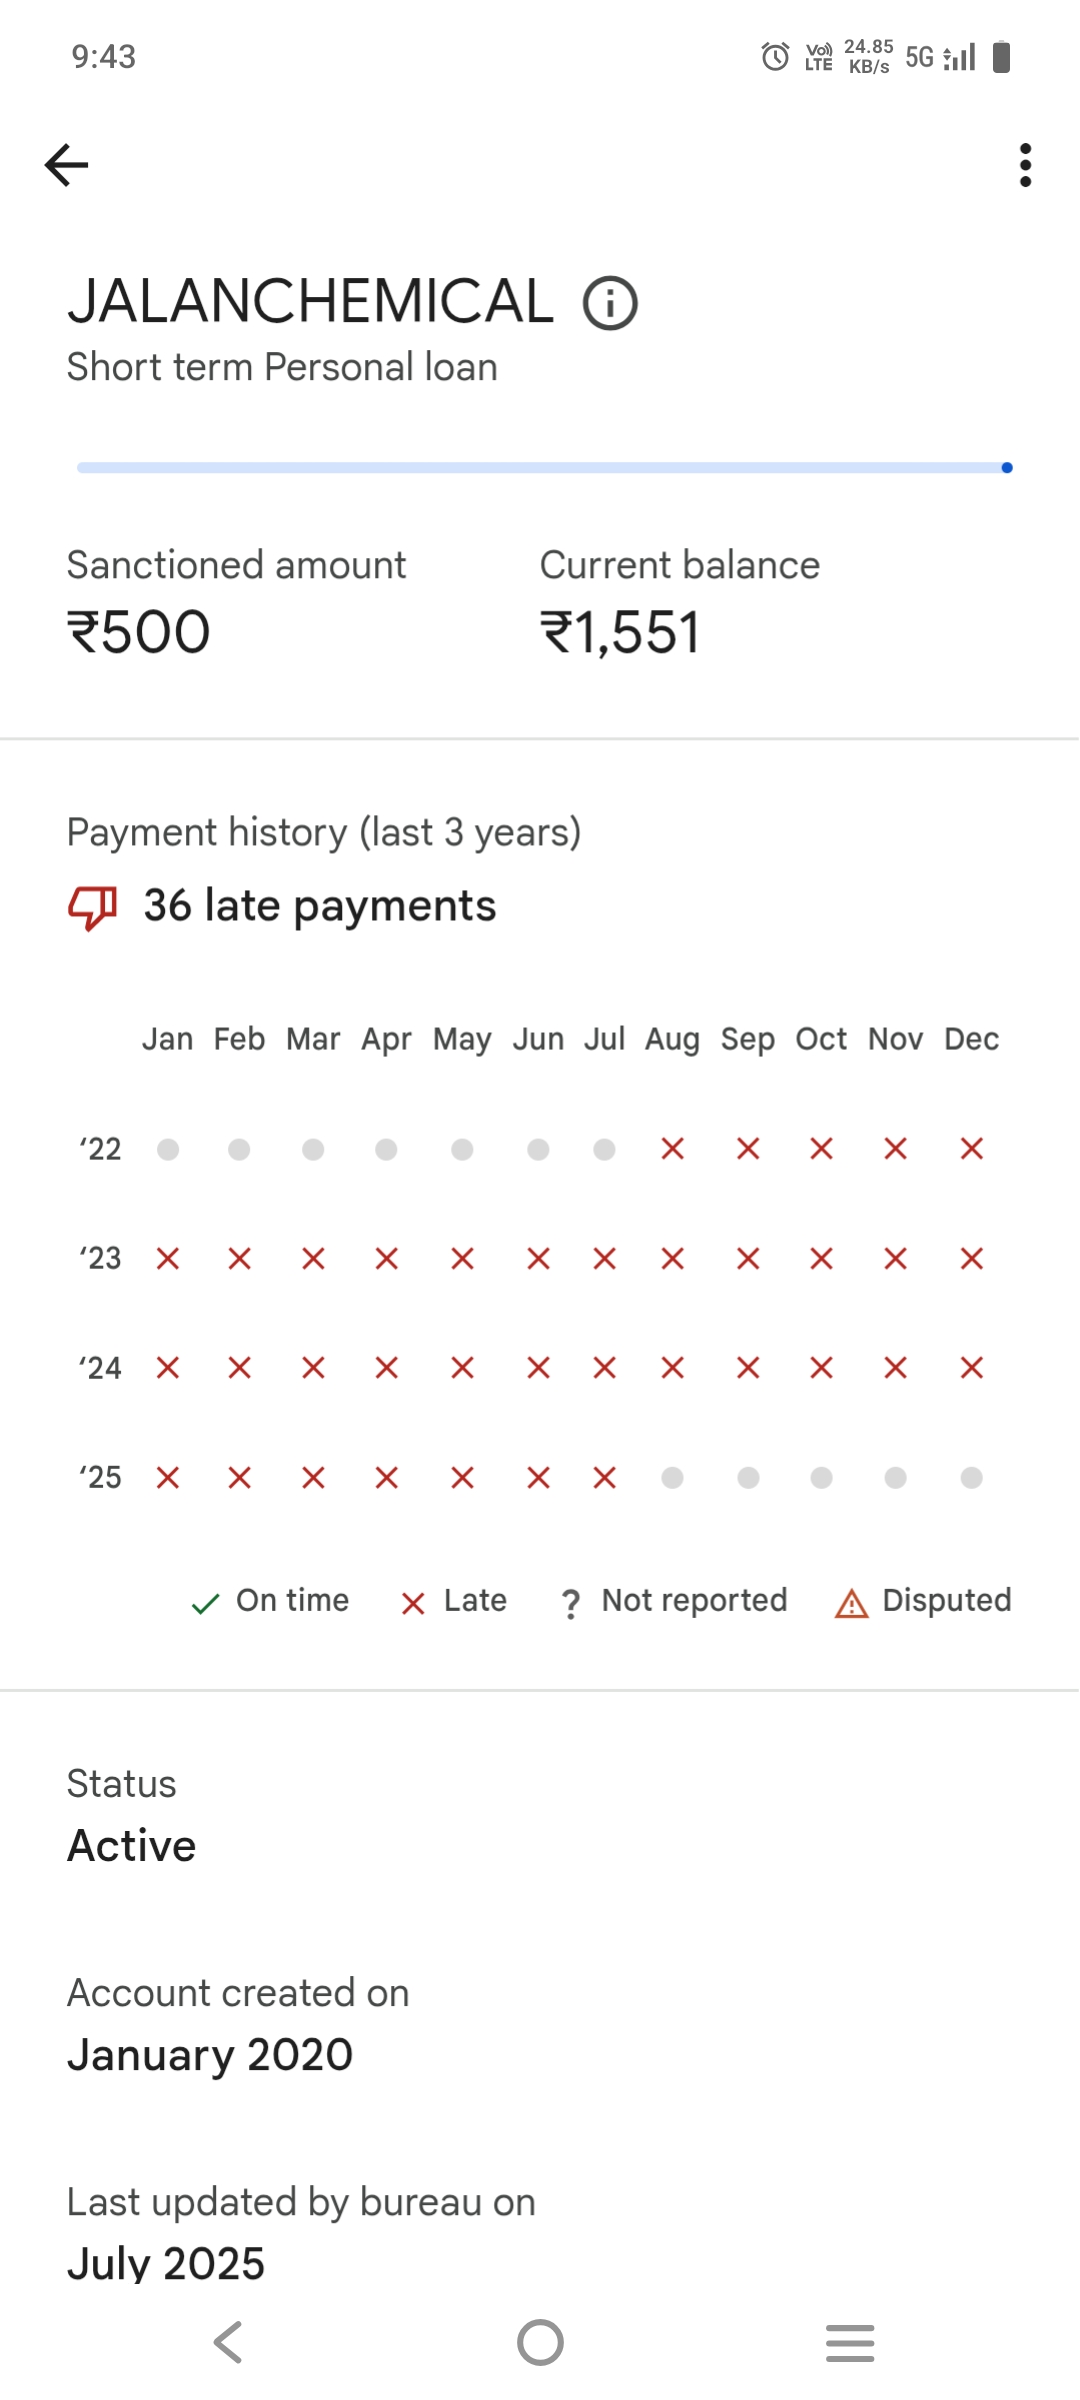This screenshot has width=1080, height=2400.
Task: Tap the red thumbs-down late payments icon
Action: pyautogui.click(x=93, y=907)
